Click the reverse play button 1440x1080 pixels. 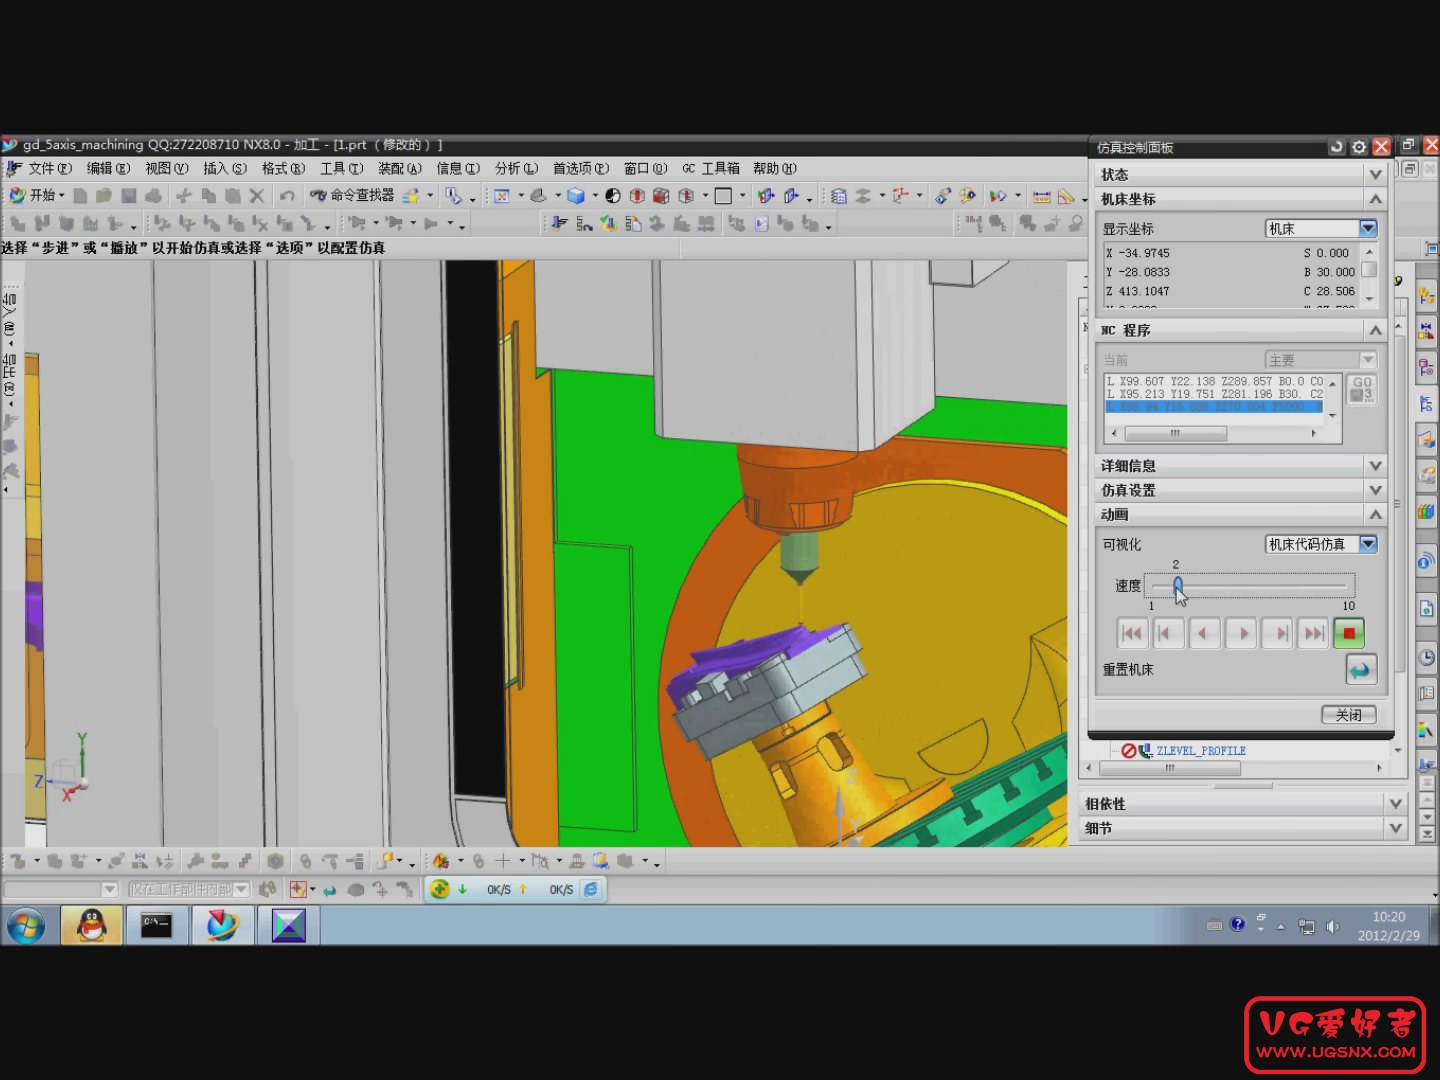[1204, 633]
